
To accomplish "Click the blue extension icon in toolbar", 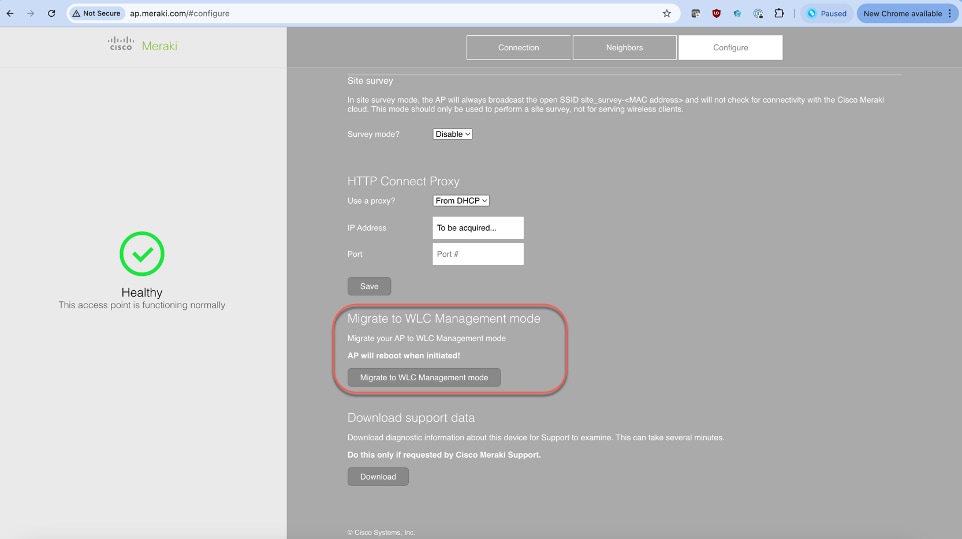I will 737,13.
